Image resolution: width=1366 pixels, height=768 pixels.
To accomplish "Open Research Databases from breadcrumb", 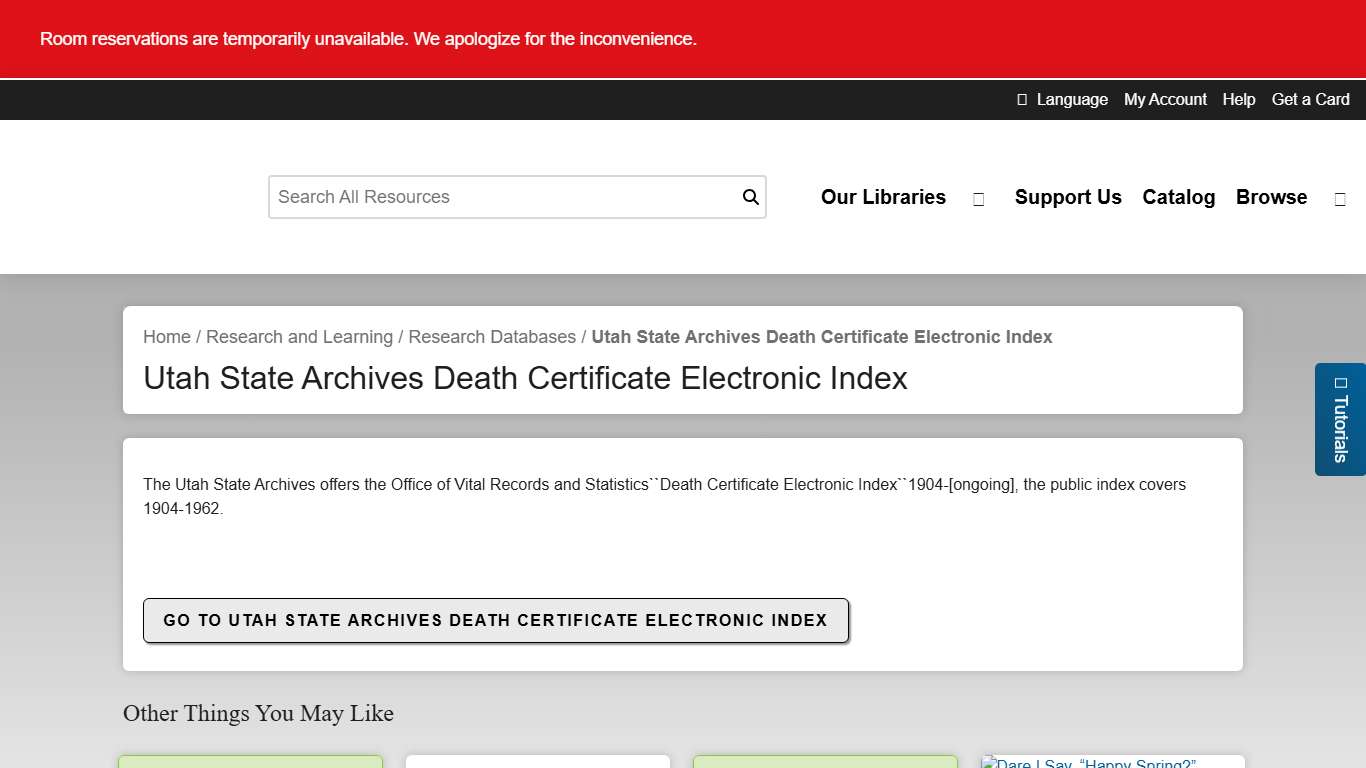I will coord(491,337).
